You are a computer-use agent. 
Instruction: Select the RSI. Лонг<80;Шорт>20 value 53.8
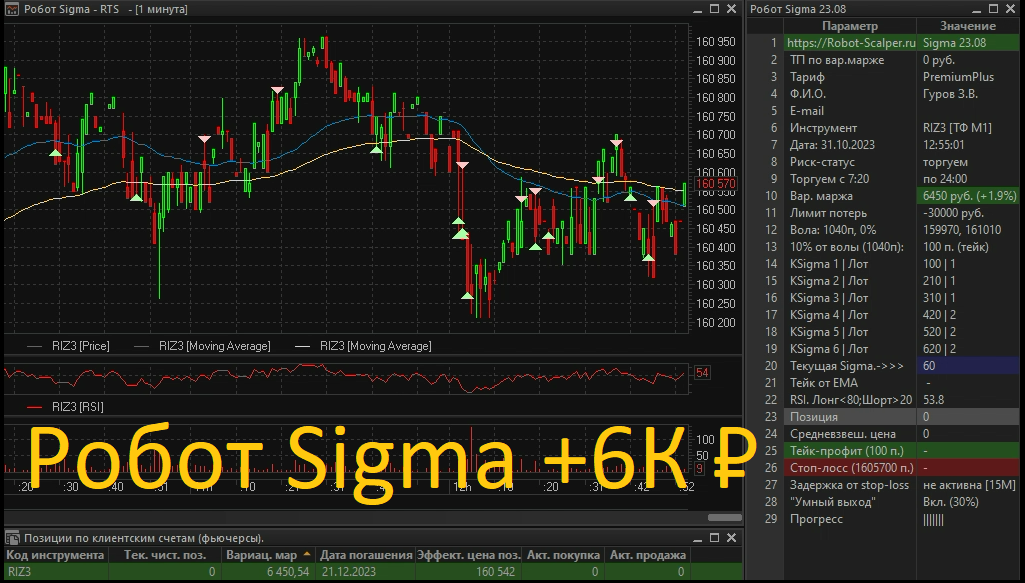coord(968,400)
